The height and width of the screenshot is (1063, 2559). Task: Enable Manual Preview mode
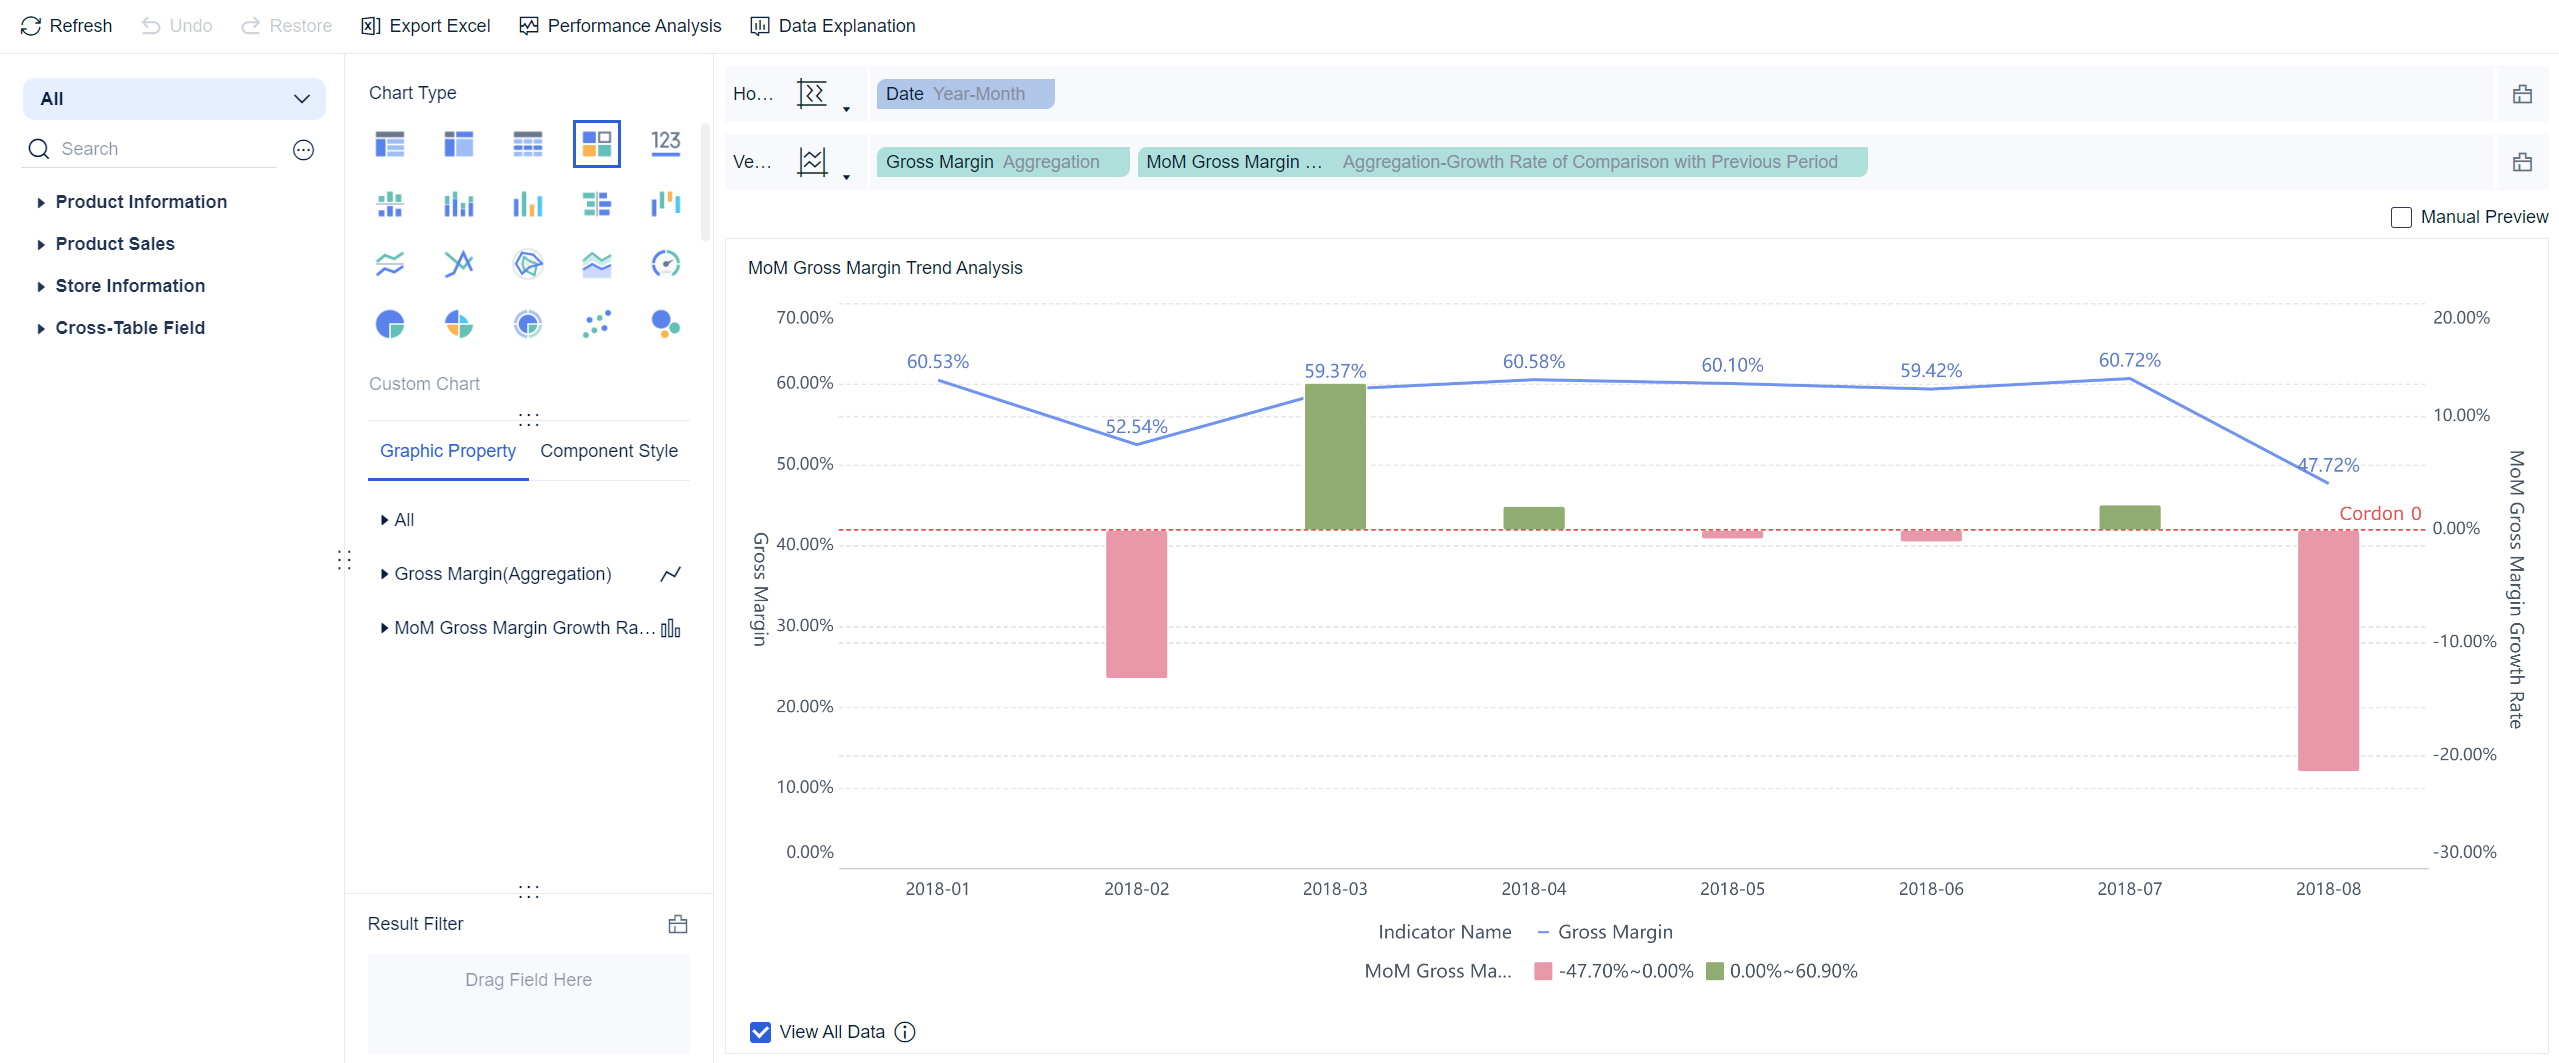(x=2402, y=217)
